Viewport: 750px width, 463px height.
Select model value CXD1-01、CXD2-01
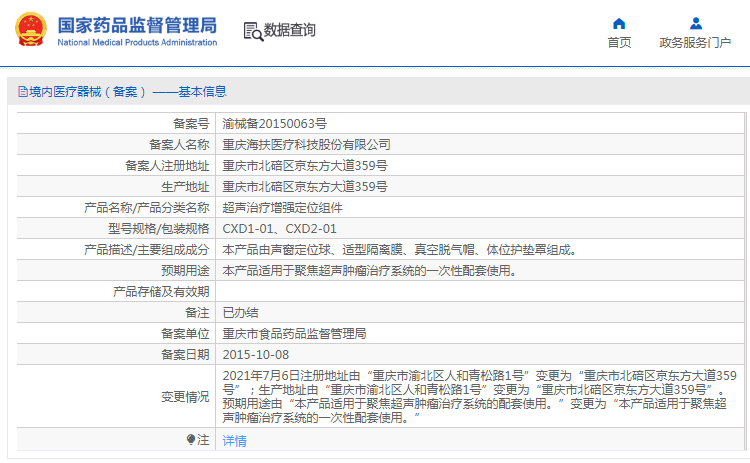(279, 229)
